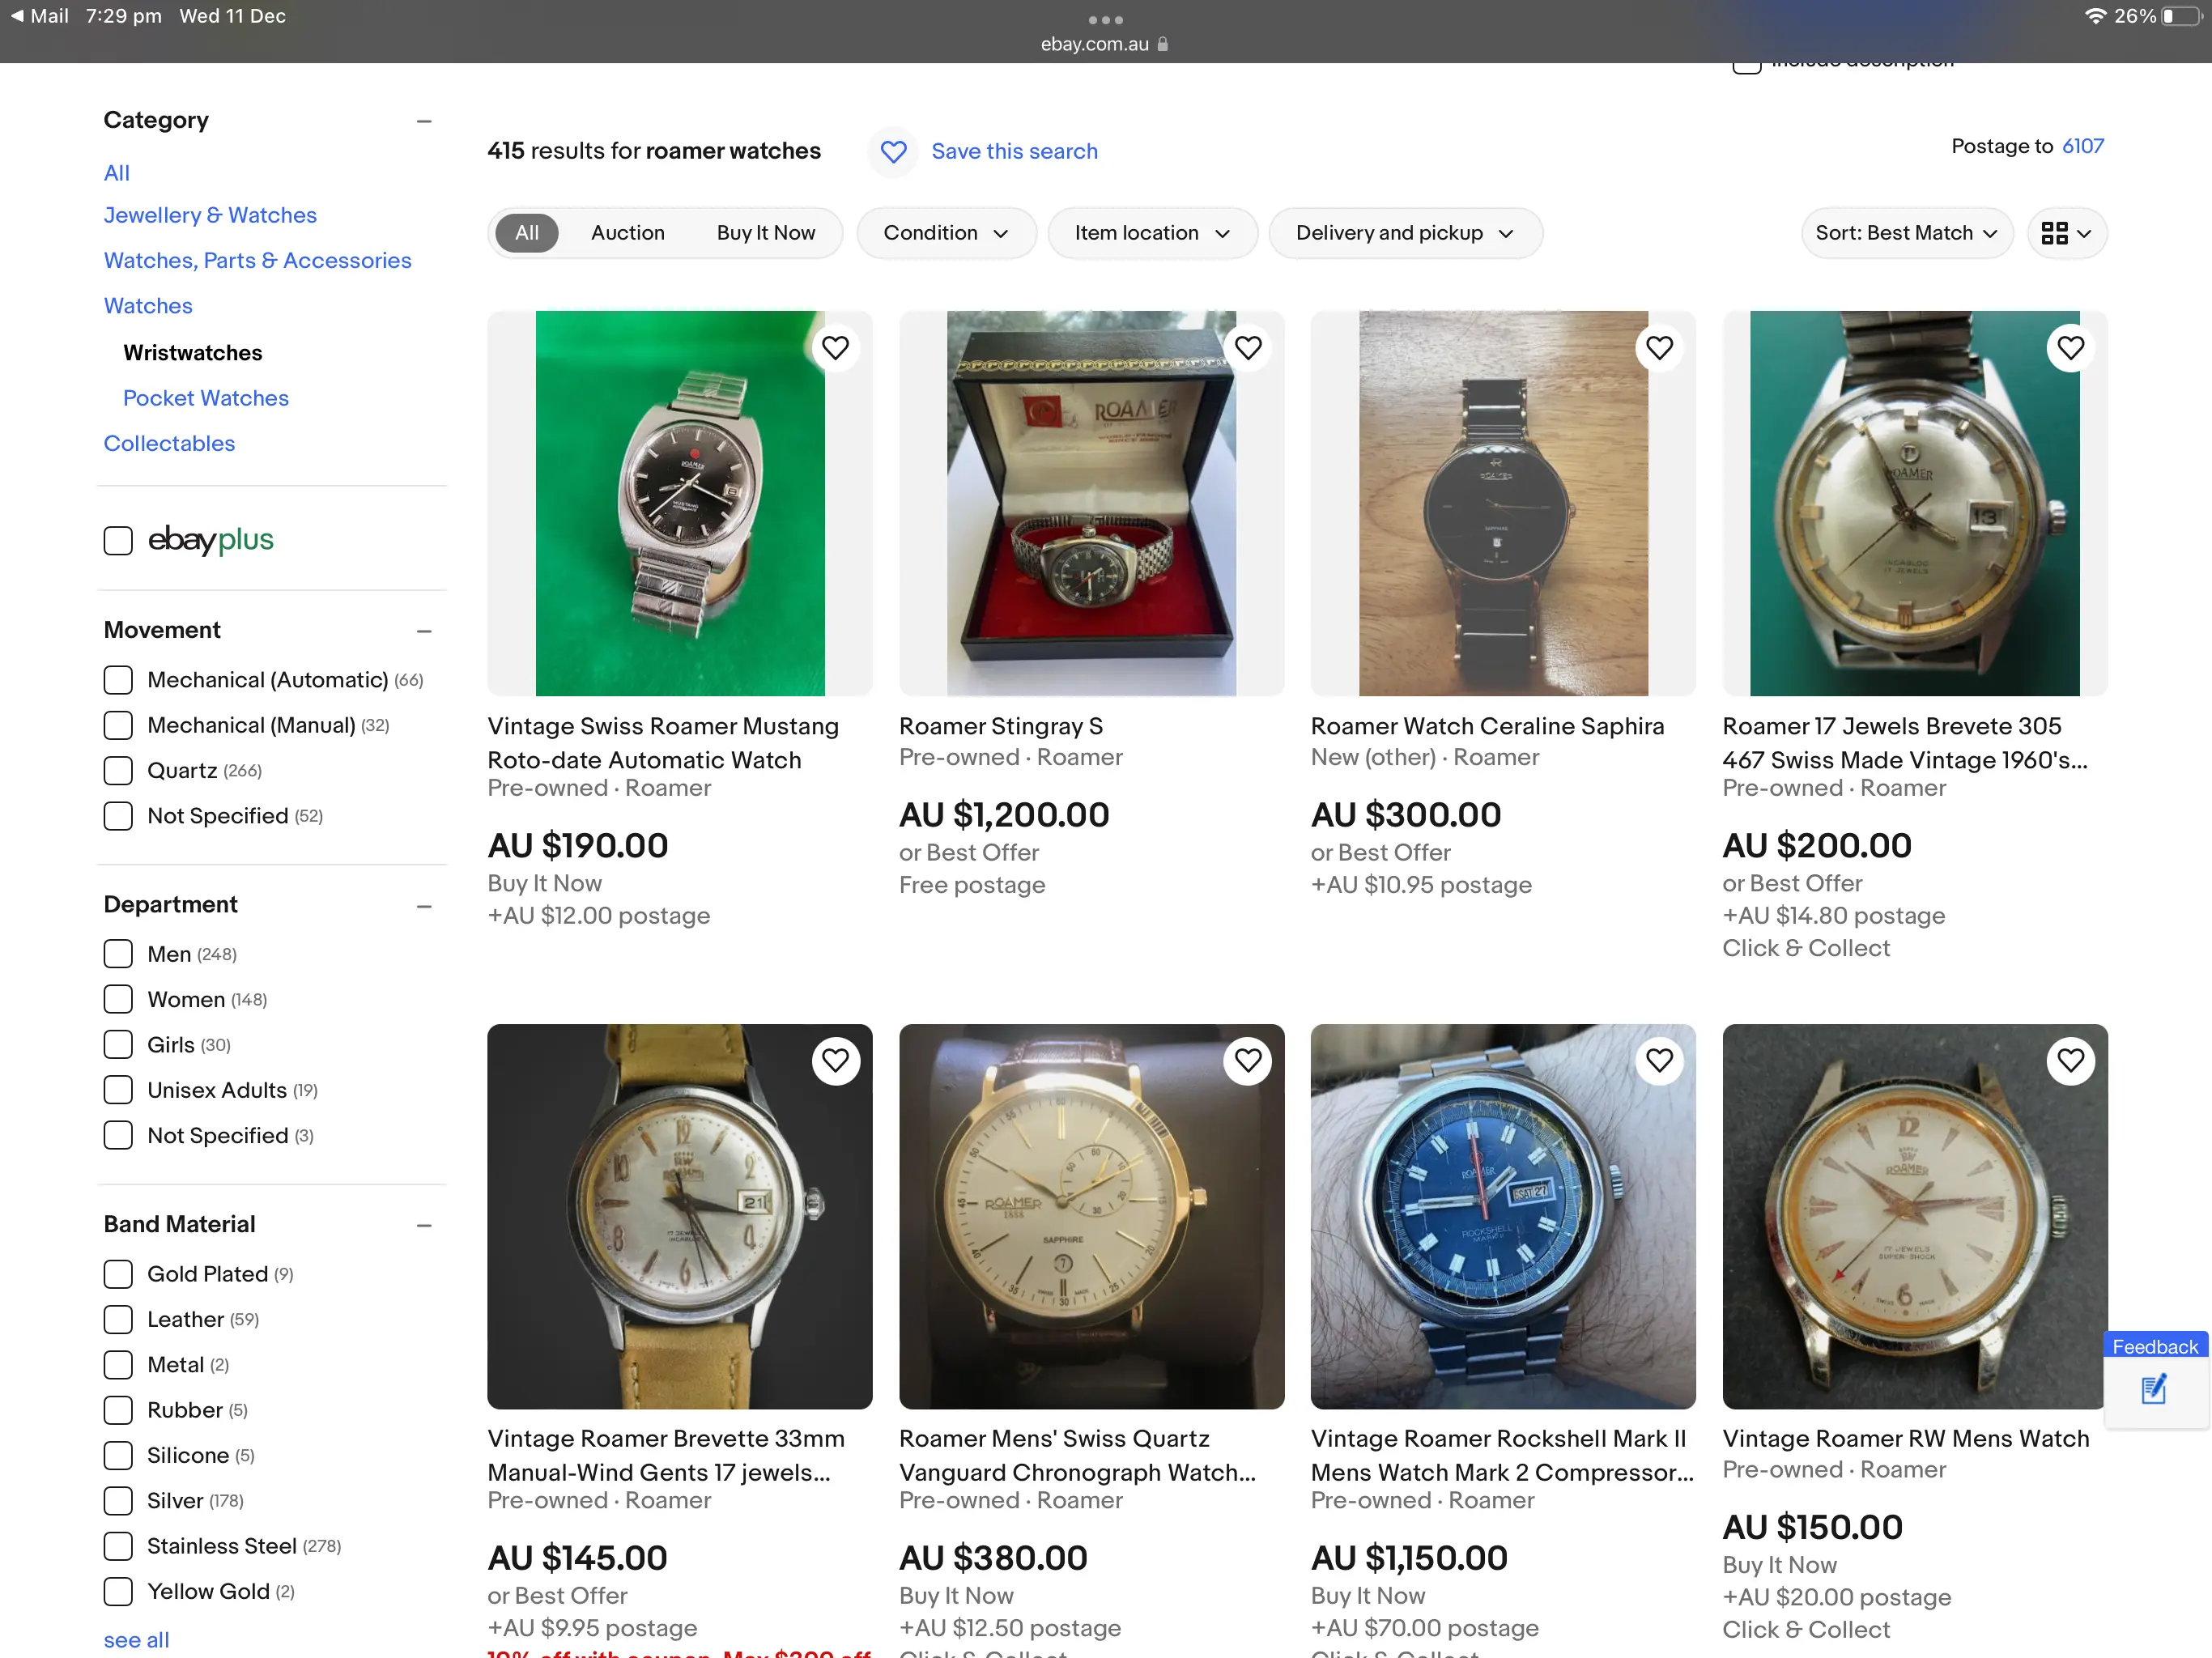This screenshot has width=2212, height=1658.
Task: Open the Condition dropdown filter
Action: (945, 233)
